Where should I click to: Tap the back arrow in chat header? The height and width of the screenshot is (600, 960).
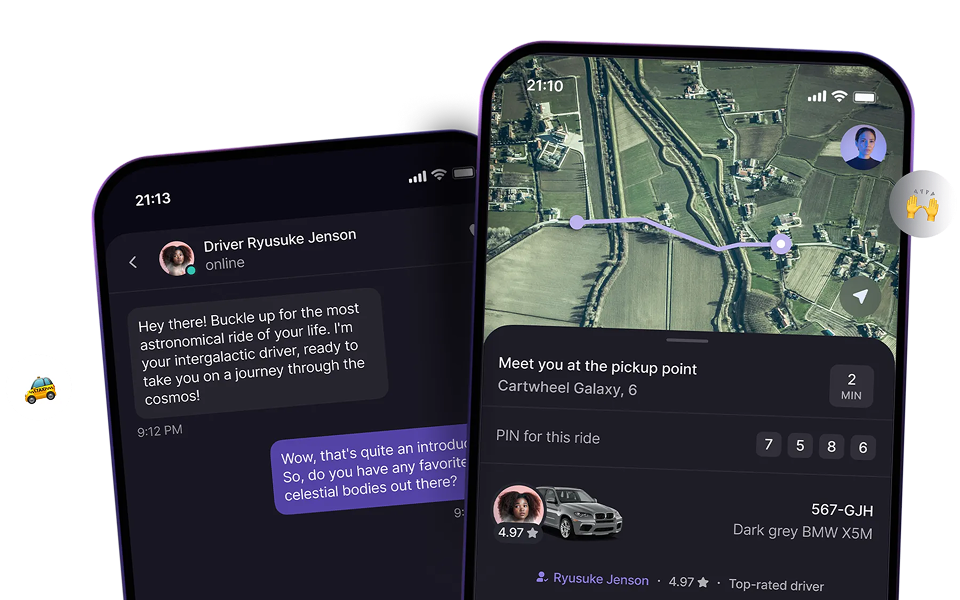tap(133, 262)
